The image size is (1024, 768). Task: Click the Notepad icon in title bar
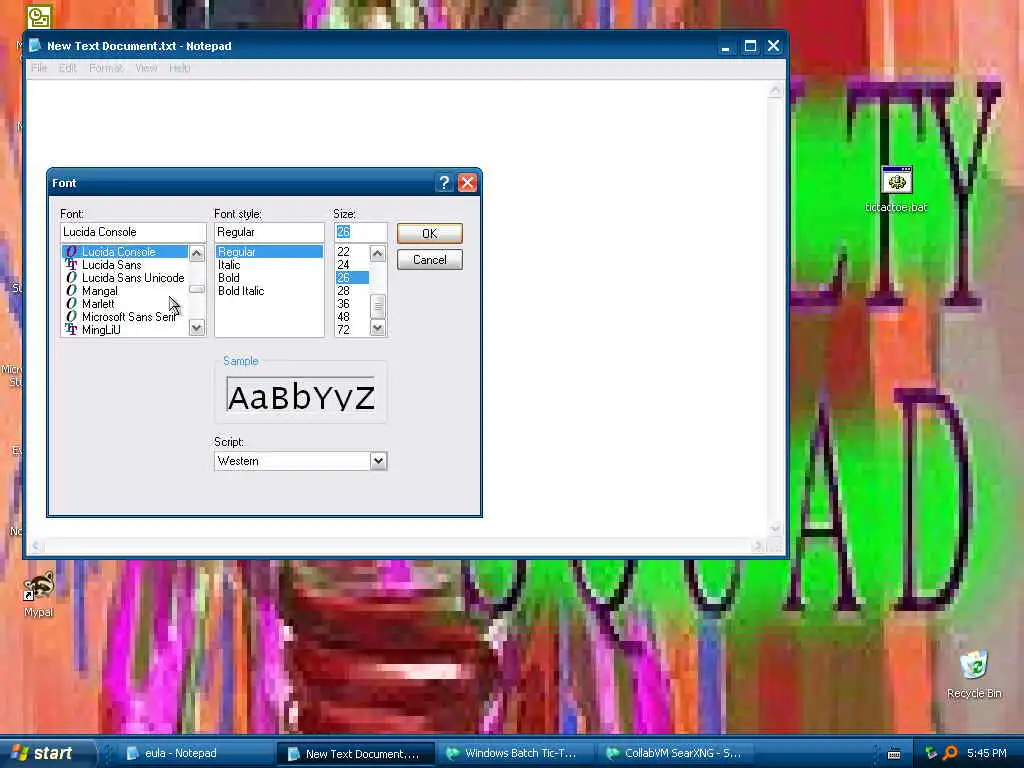pyautogui.click(x=35, y=46)
